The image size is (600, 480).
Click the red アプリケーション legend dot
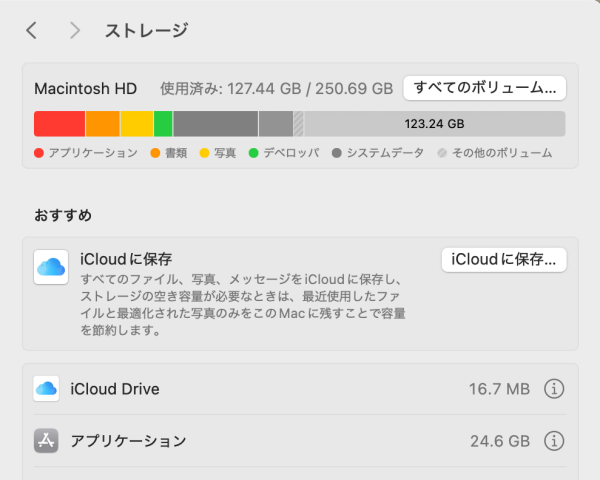point(39,153)
